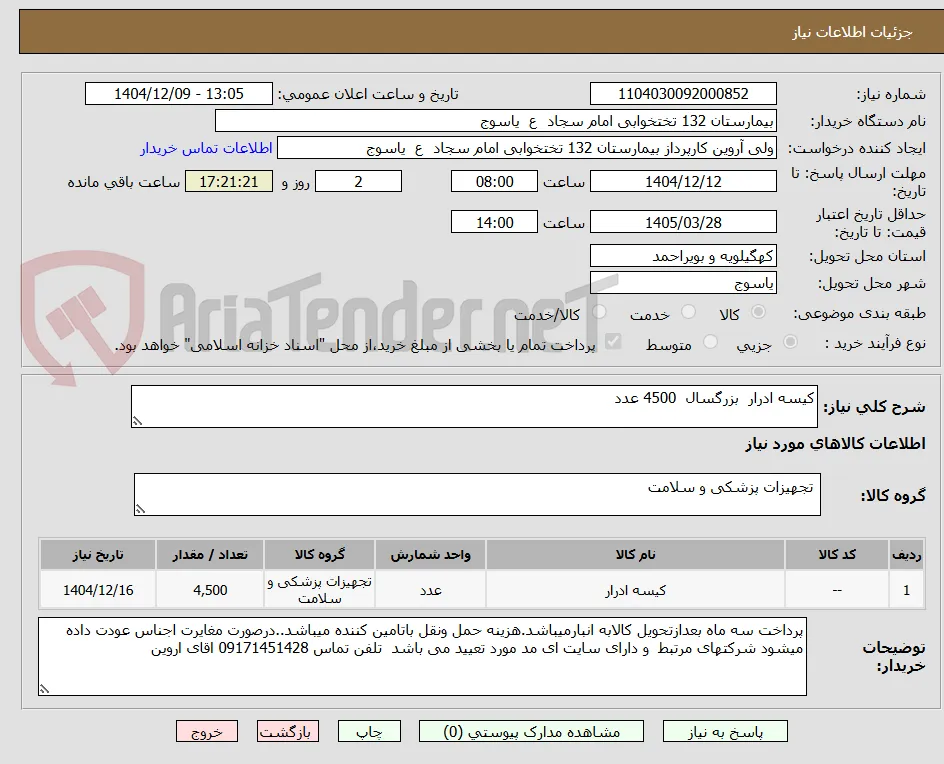Click the تجهیزات پزشکی و سلامت table cell

pyautogui.click(x=320, y=591)
